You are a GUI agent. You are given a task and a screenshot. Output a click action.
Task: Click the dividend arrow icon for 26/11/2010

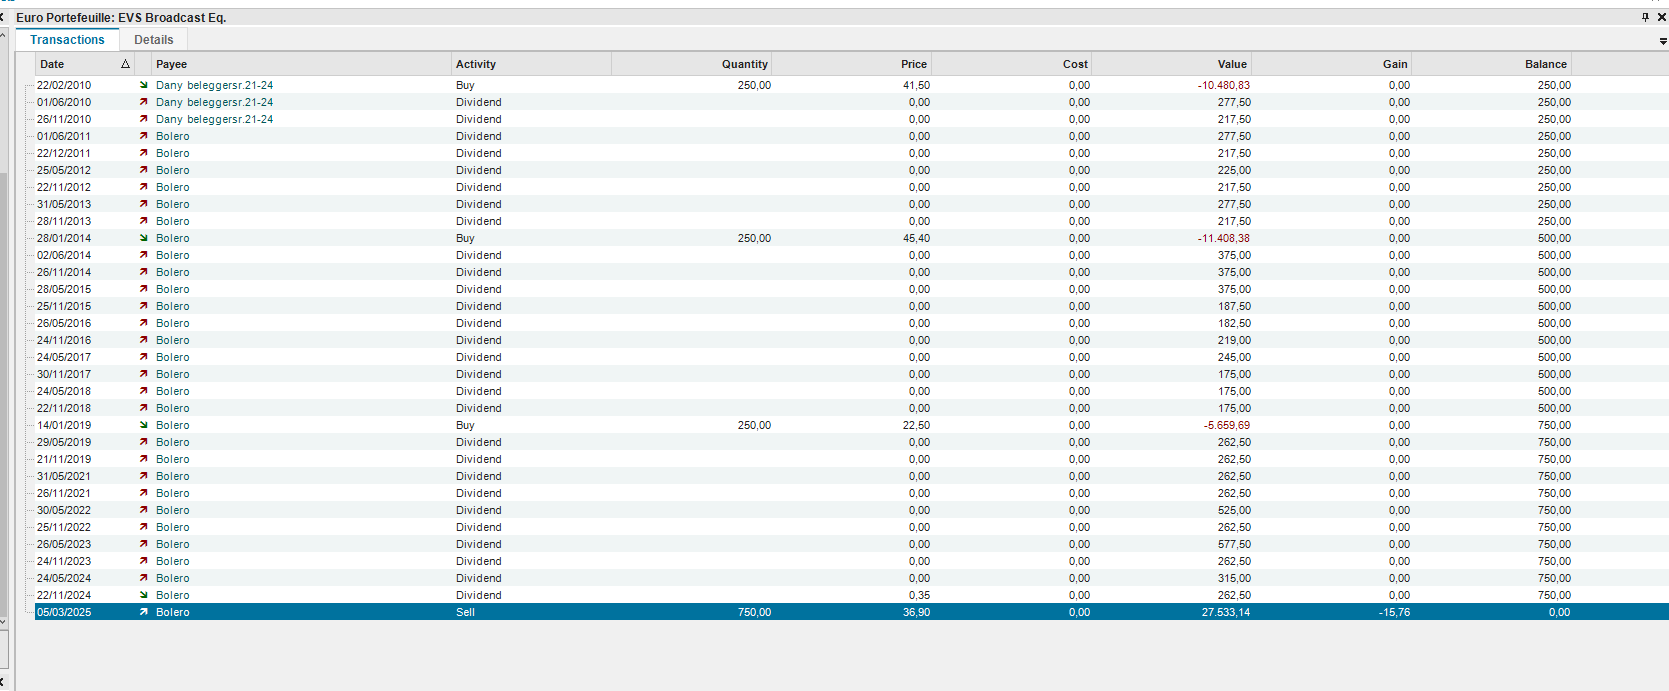point(144,119)
